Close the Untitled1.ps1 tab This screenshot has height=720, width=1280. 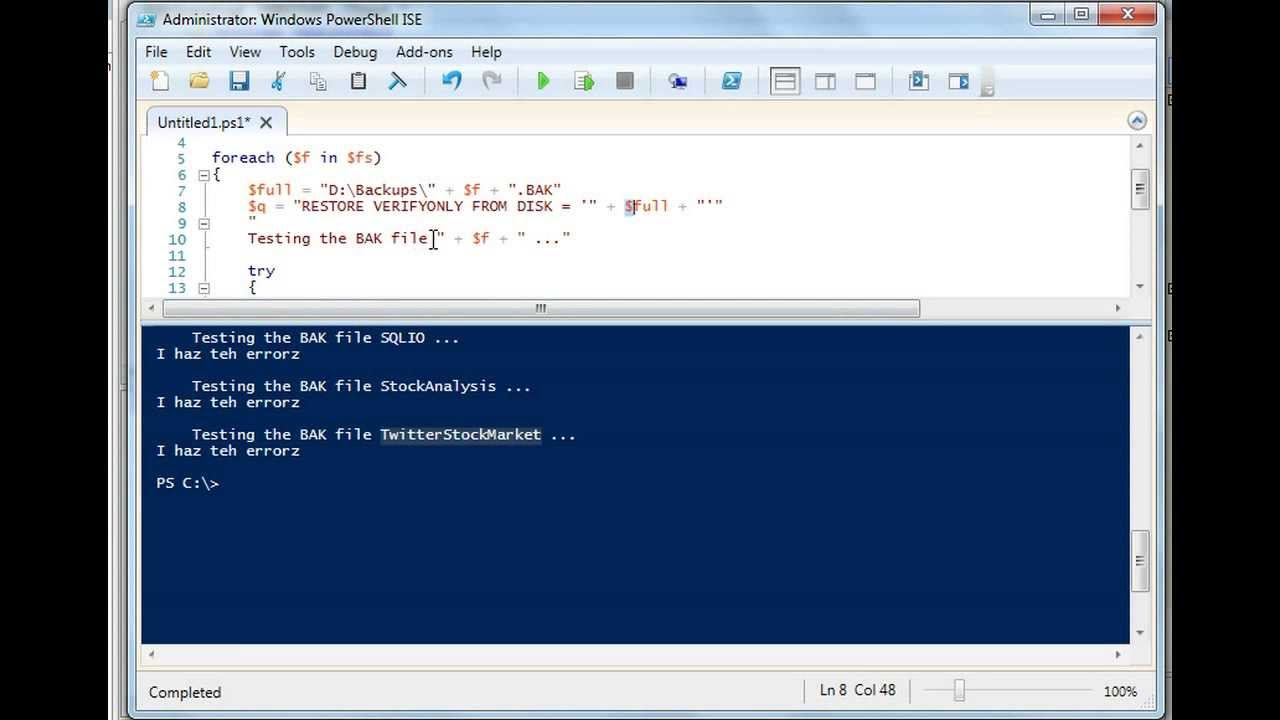tap(266, 122)
